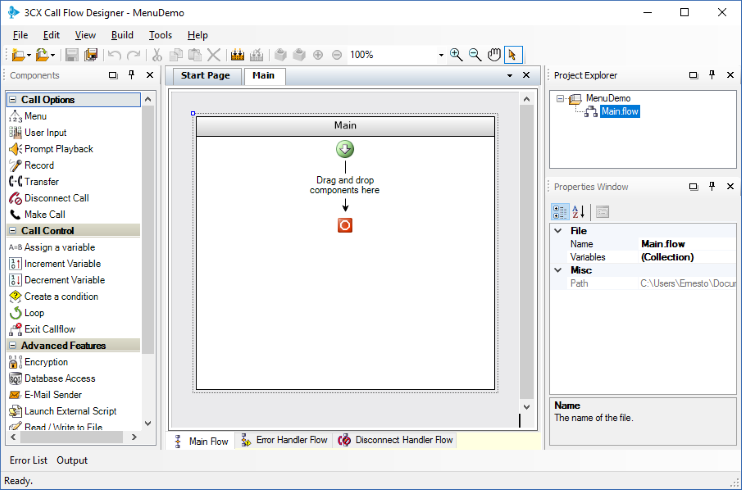742x490 pixels.
Task: Activate the pointer selection tool
Action: [x=513, y=55]
